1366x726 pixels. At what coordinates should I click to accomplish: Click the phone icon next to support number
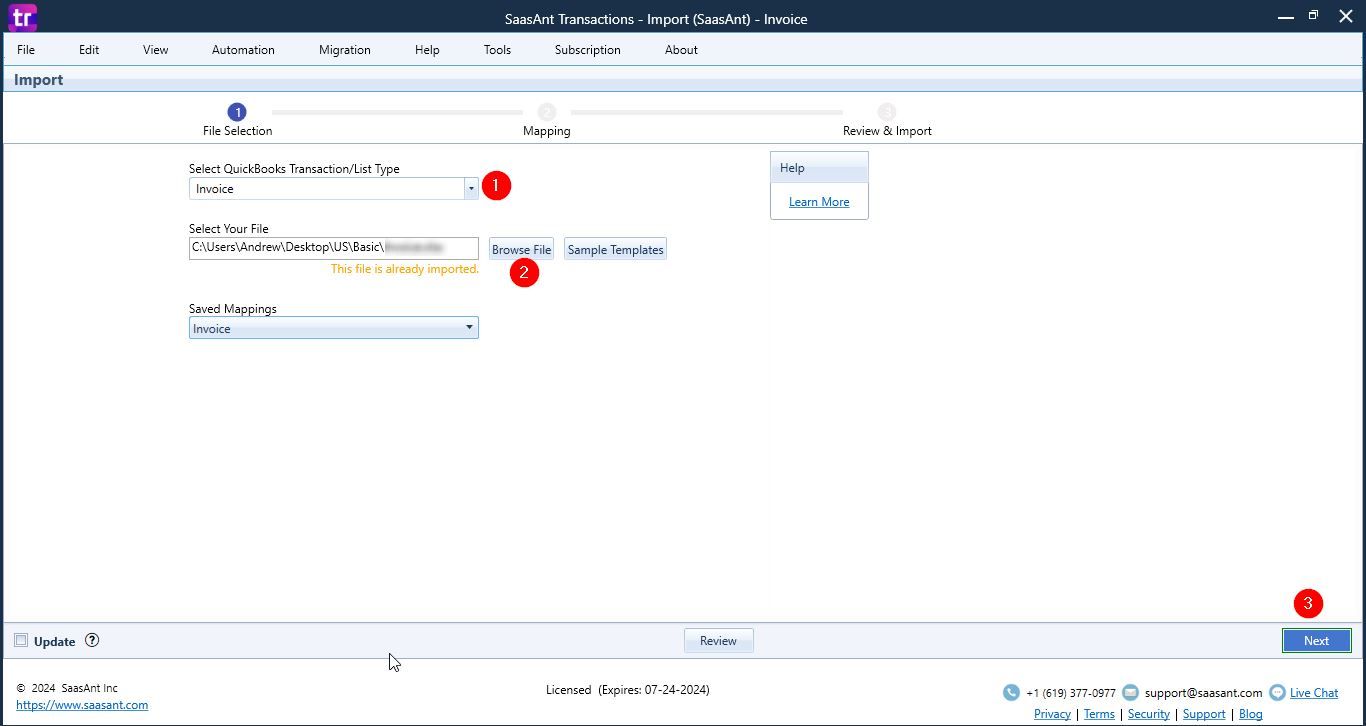pos(1011,692)
